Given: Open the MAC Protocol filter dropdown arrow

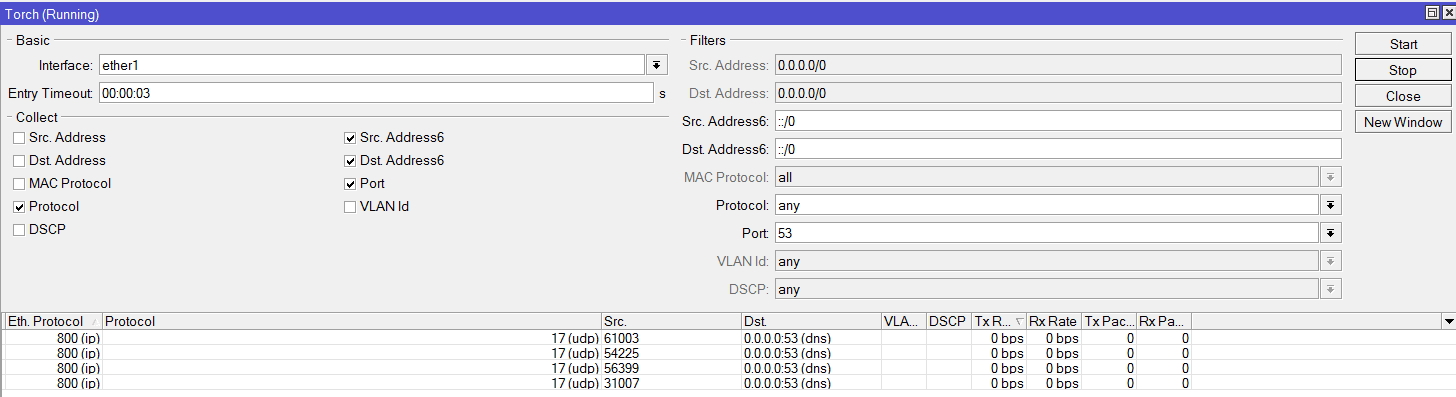Looking at the screenshot, I should click(1331, 177).
